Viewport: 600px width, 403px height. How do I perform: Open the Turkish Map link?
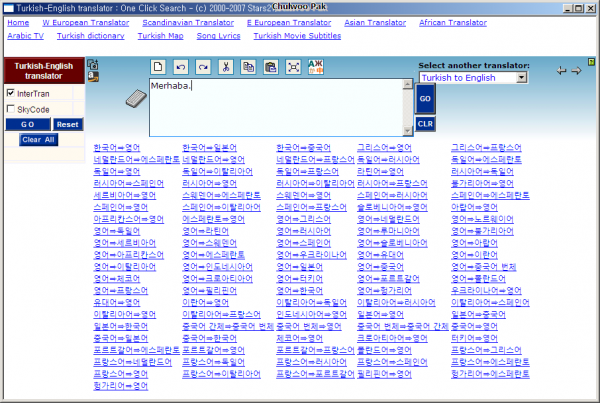pyautogui.click(x=160, y=36)
